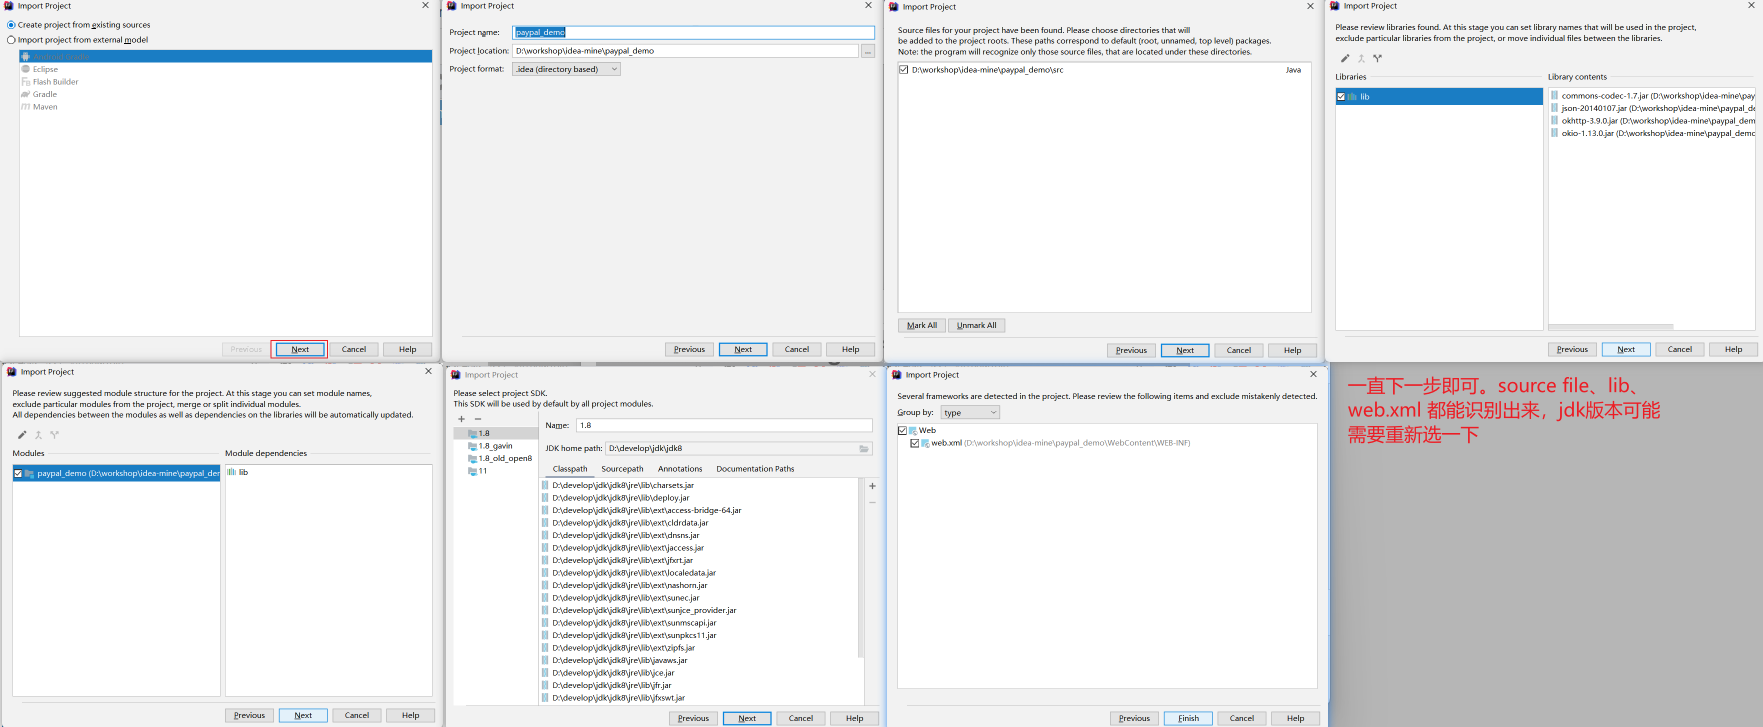The width and height of the screenshot is (1763, 727).
Task: Select the 1.8_gavin SDK in the list
Action: (x=495, y=446)
